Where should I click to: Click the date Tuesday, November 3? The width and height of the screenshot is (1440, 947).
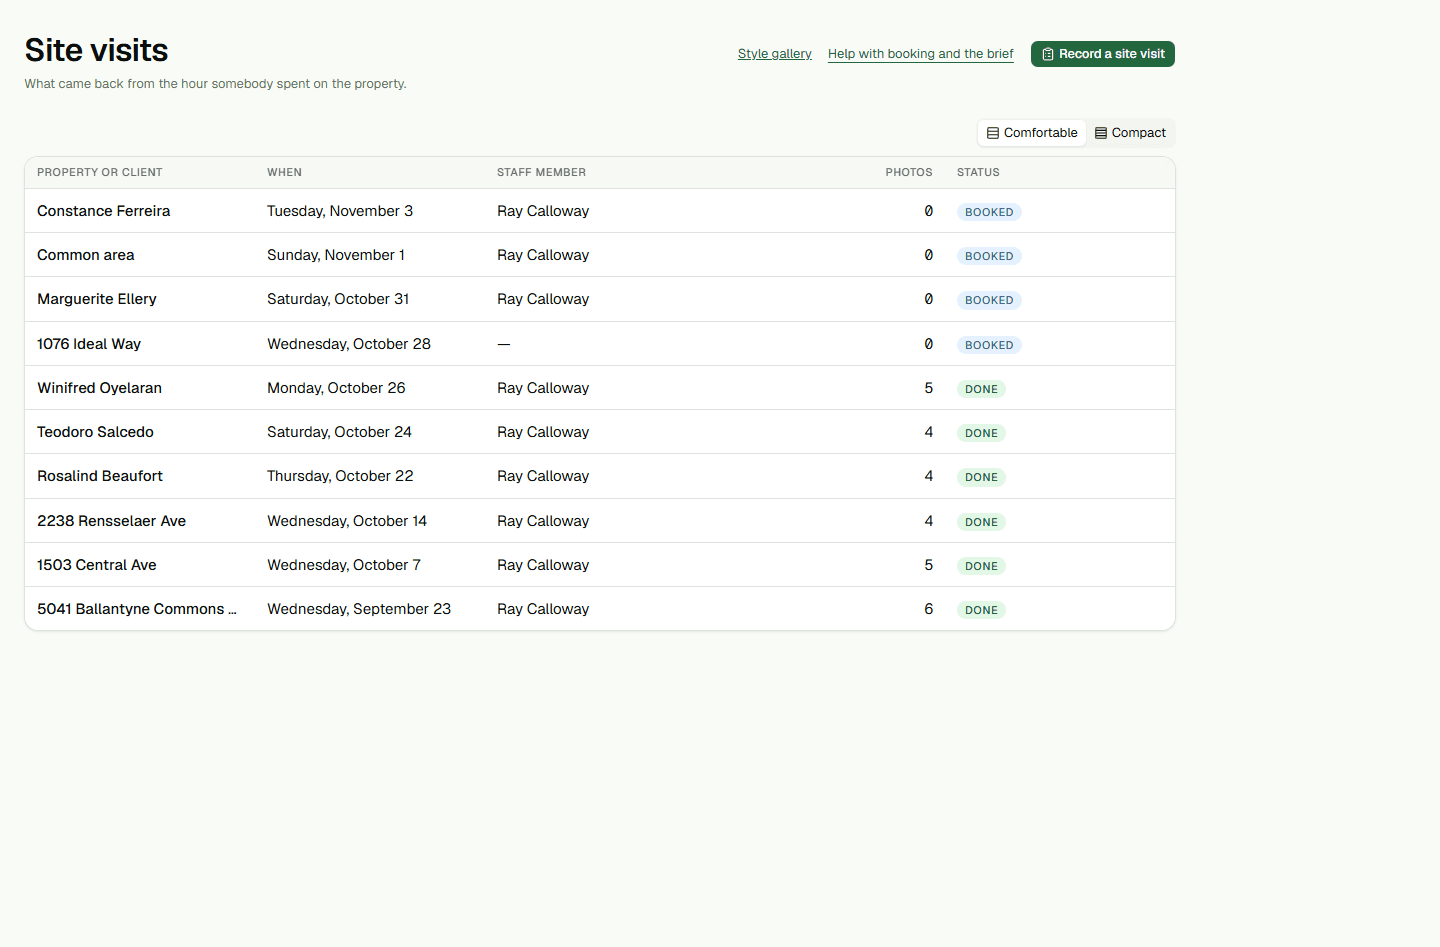pyautogui.click(x=340, y=211)
